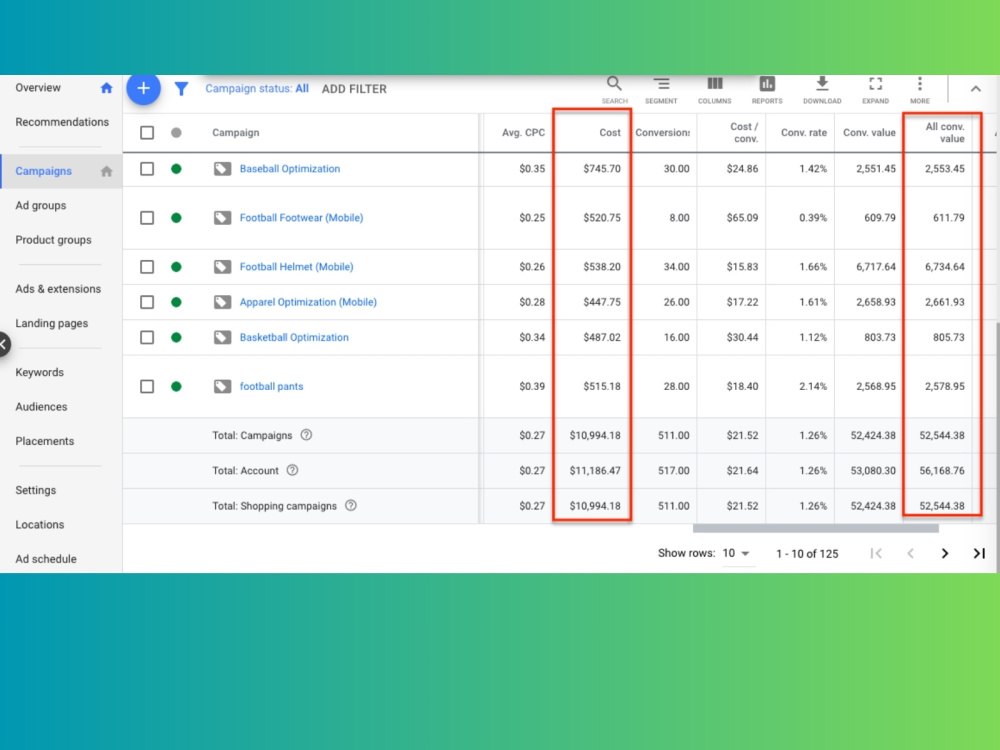Open the funnel filter icon

tap(182, 89)
